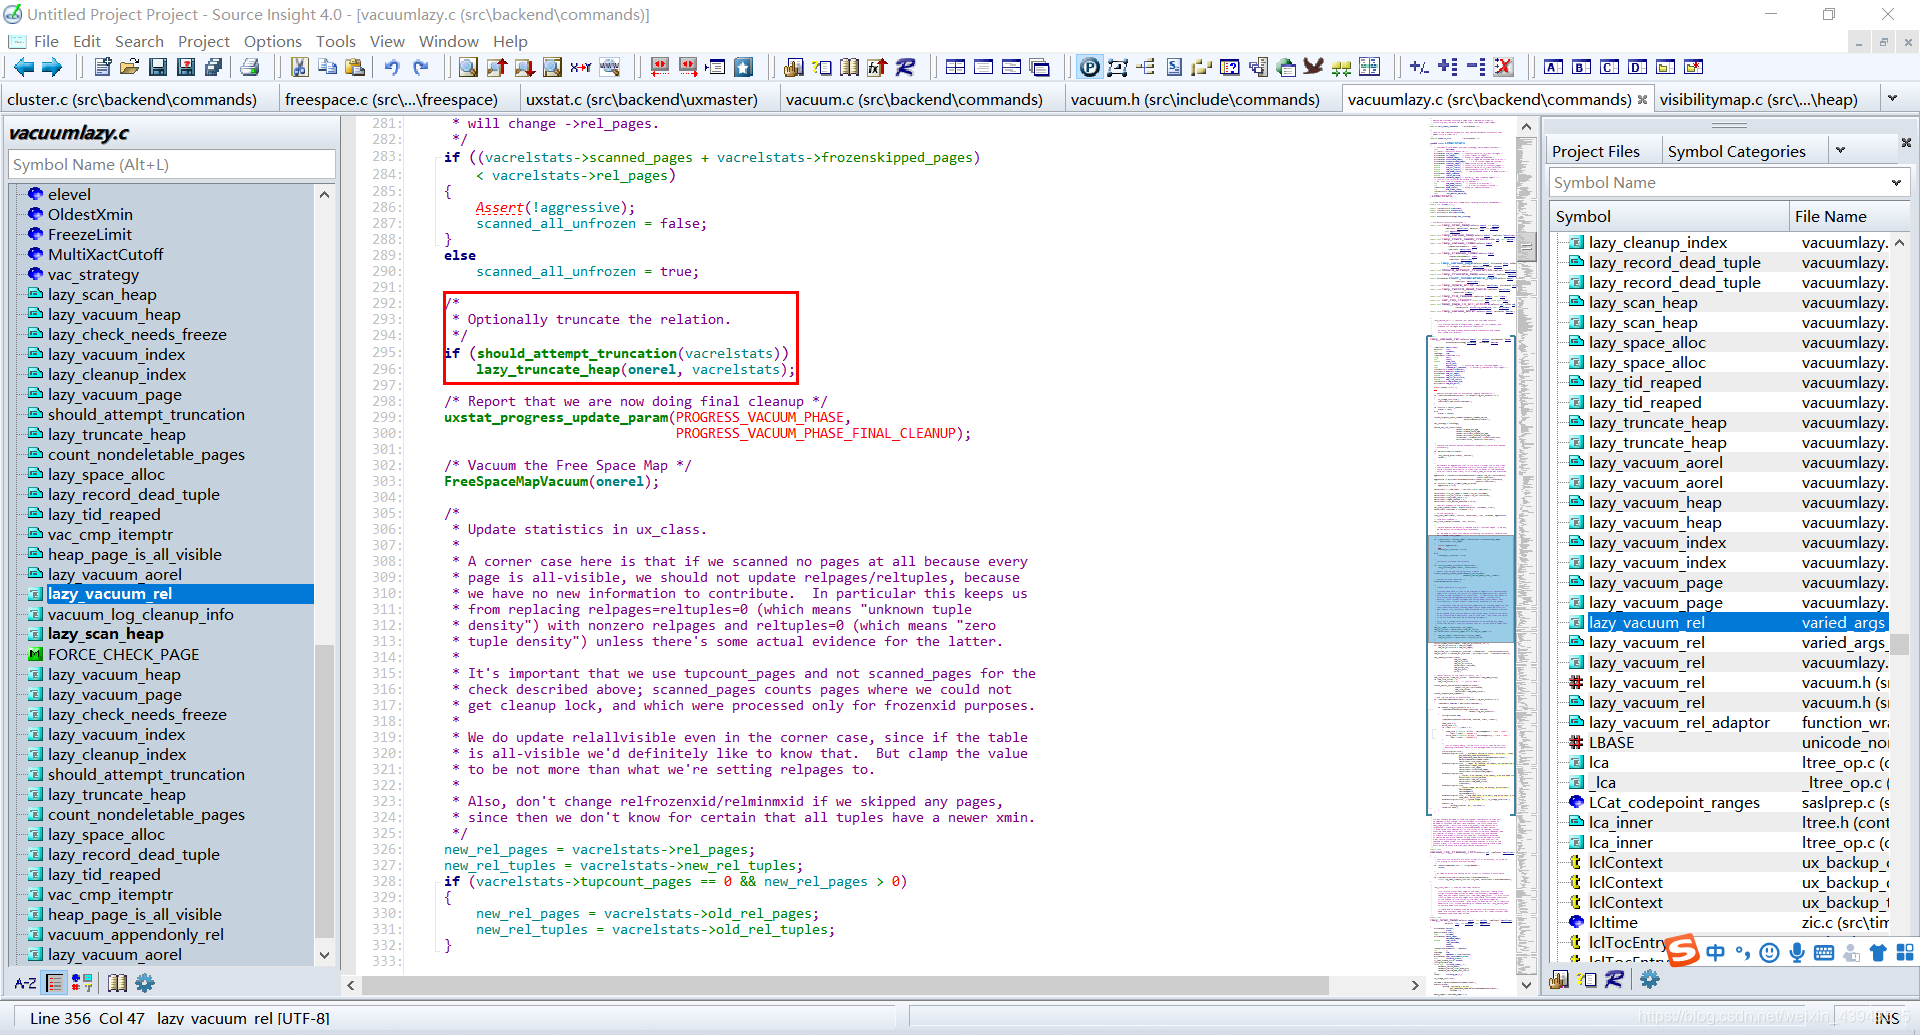This screenshot has width=1920, height=1035.
Task: Open the Symbol Categories dropdown arrow
Action: pyautogui.click(x=1840, y=150)
